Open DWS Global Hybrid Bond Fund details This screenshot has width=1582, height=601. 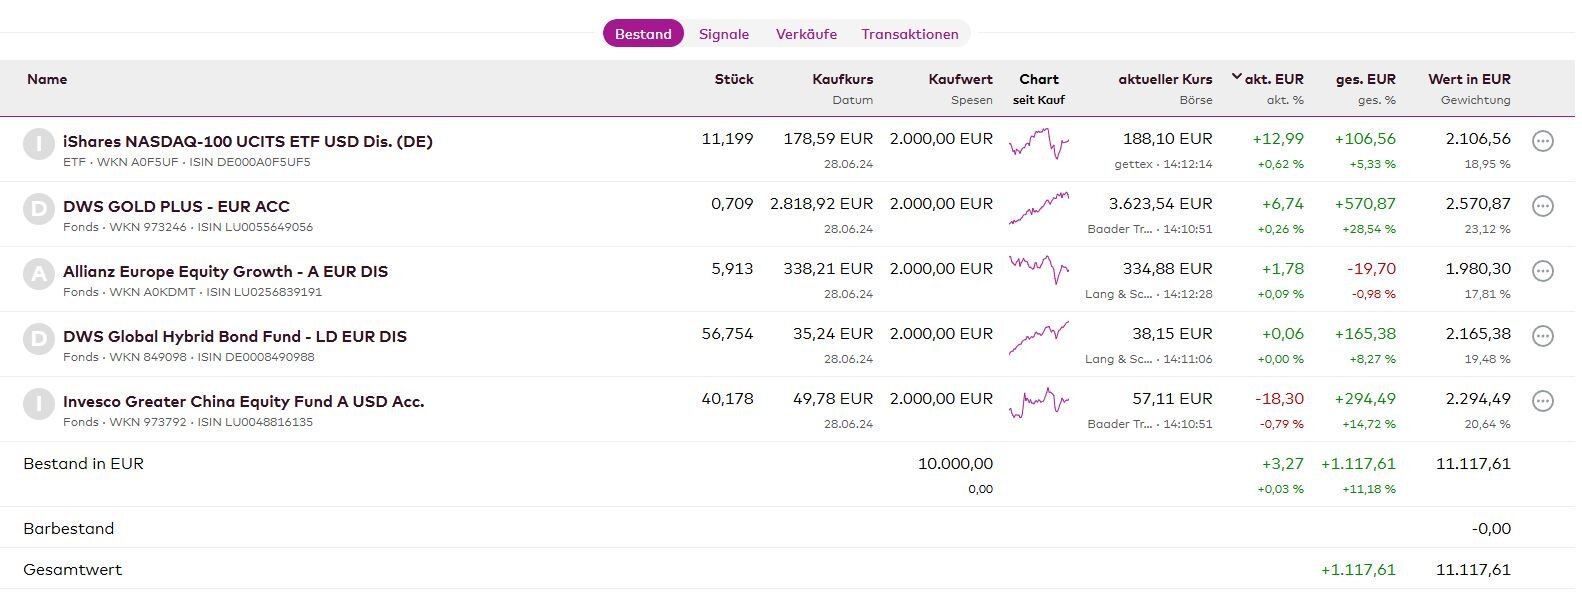(x=235, y=336)
